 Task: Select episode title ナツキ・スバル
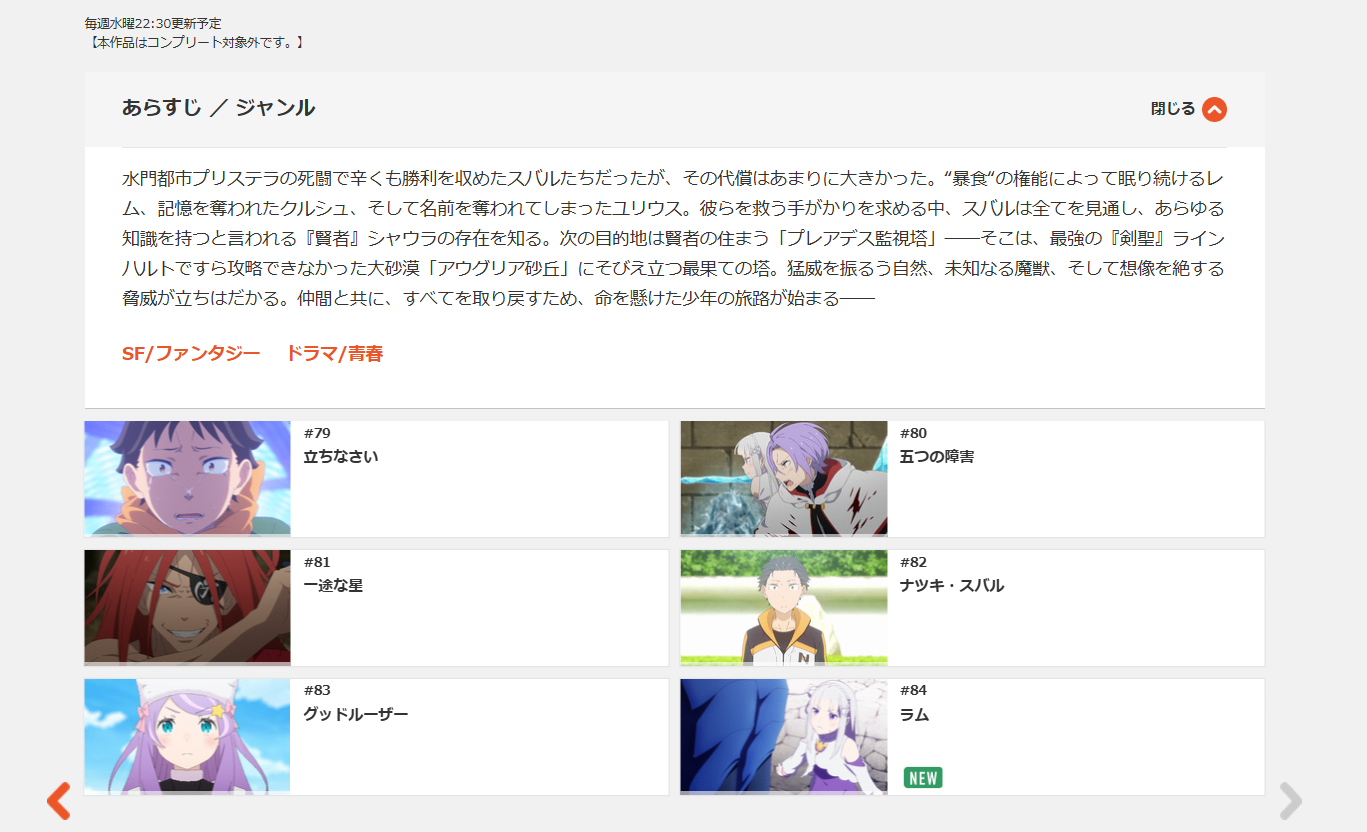point(952,585)
